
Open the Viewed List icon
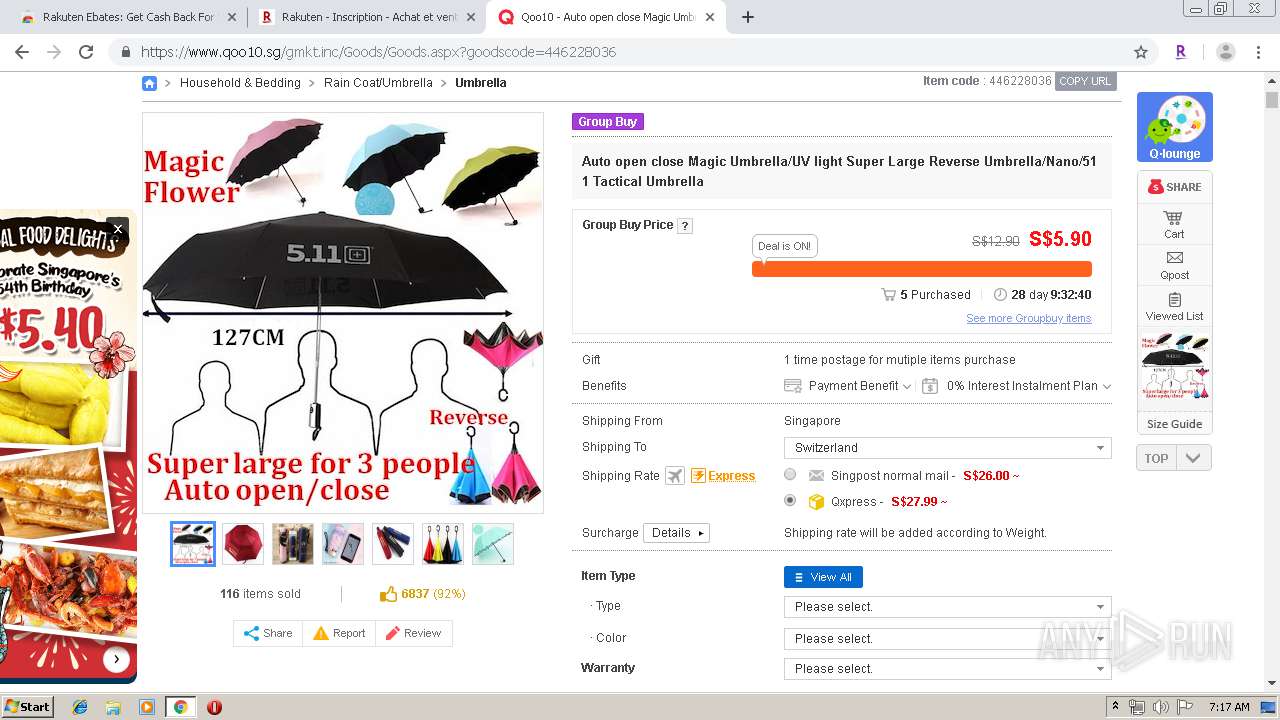[1174, 307]
